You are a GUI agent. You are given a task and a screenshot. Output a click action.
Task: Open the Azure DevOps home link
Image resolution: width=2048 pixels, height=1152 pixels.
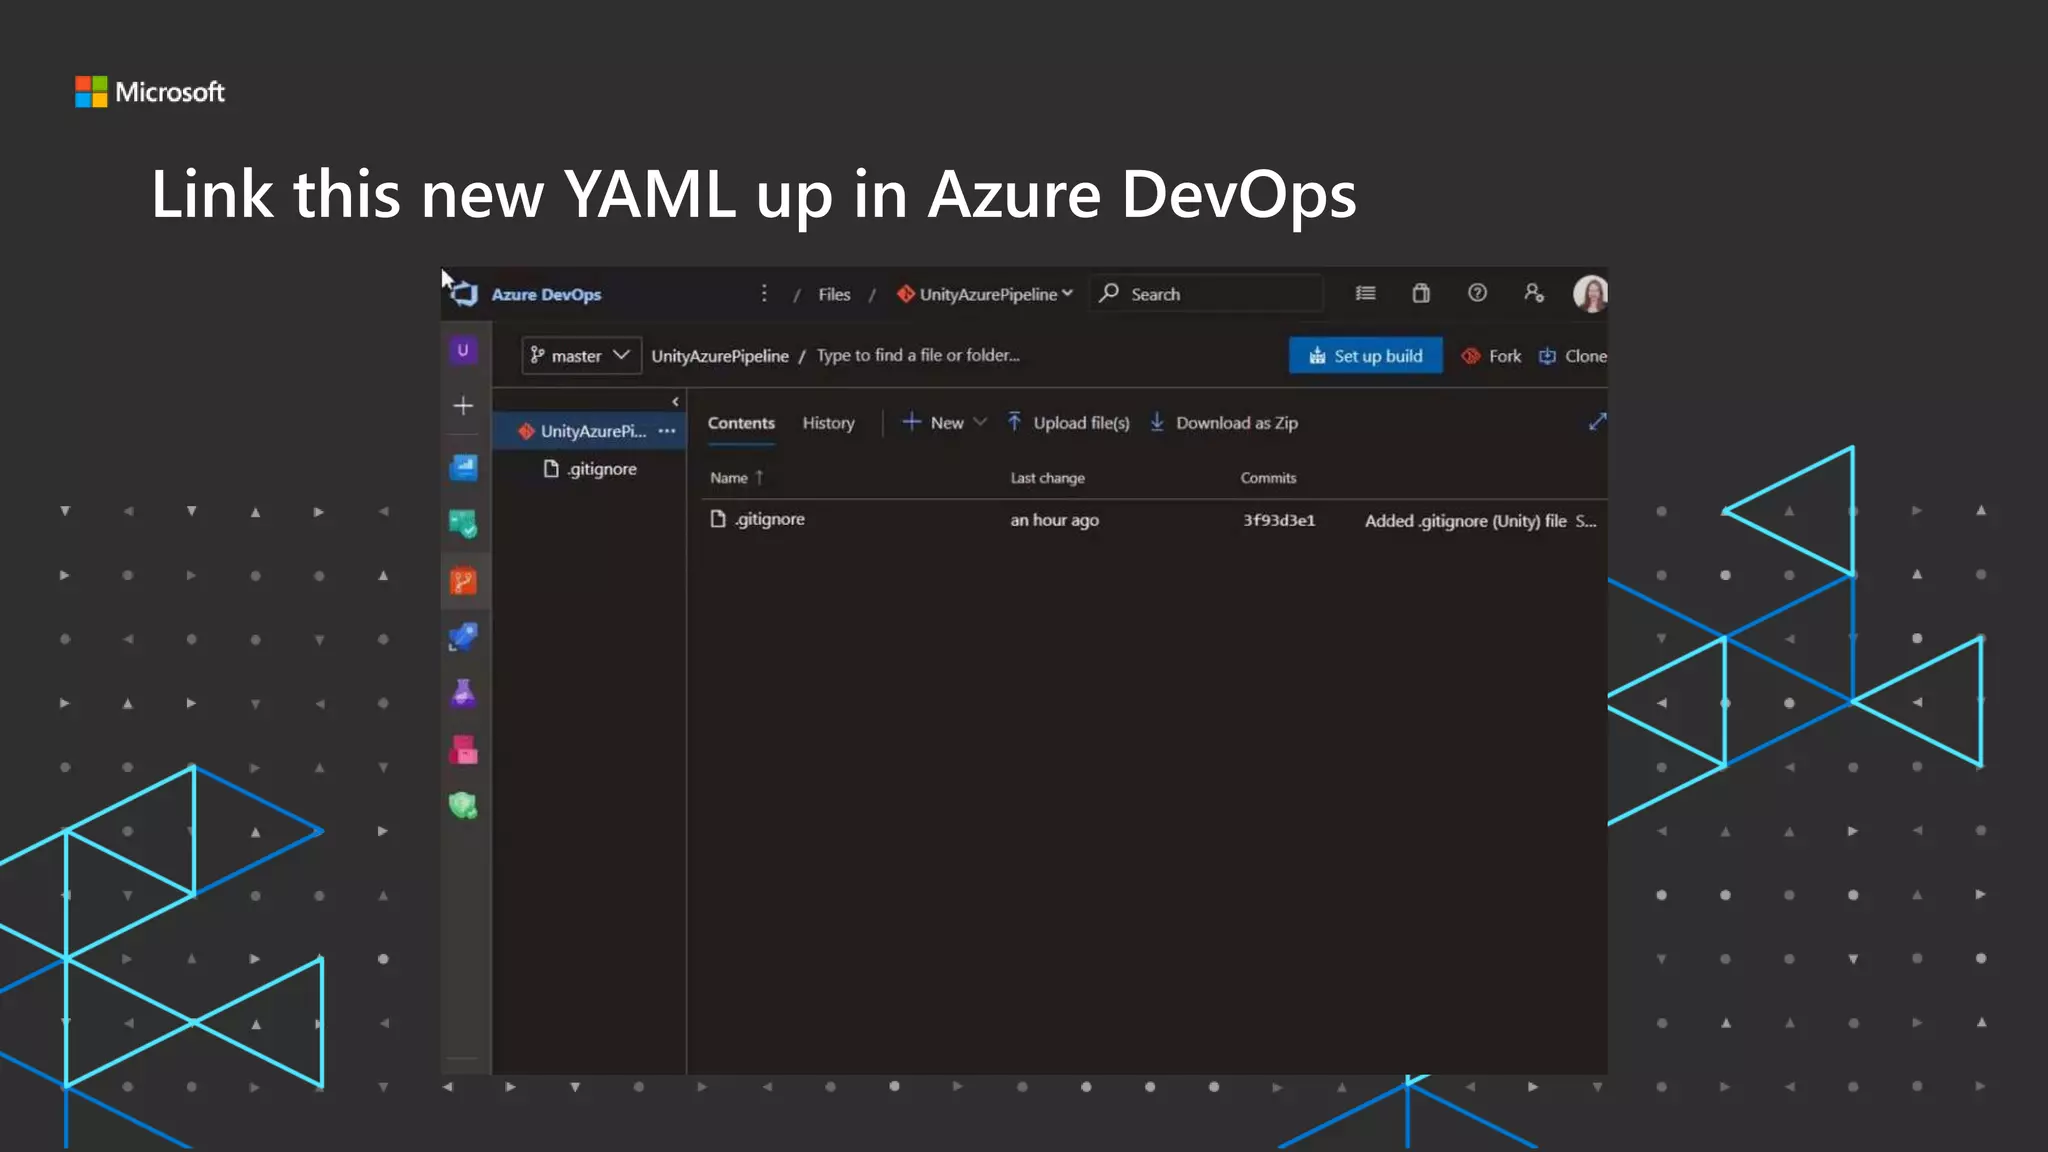click(x=546, y=294)
